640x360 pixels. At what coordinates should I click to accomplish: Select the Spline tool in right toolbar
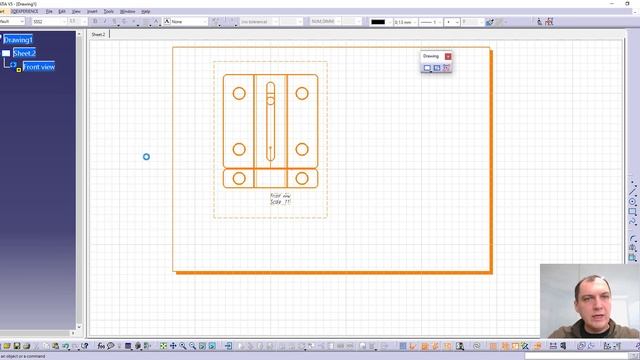click(x=633, y=222)
